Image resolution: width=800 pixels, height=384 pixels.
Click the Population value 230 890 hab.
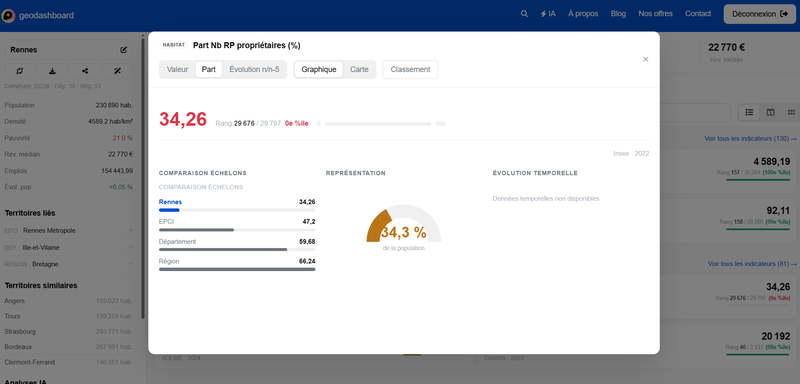coord(114,105)
